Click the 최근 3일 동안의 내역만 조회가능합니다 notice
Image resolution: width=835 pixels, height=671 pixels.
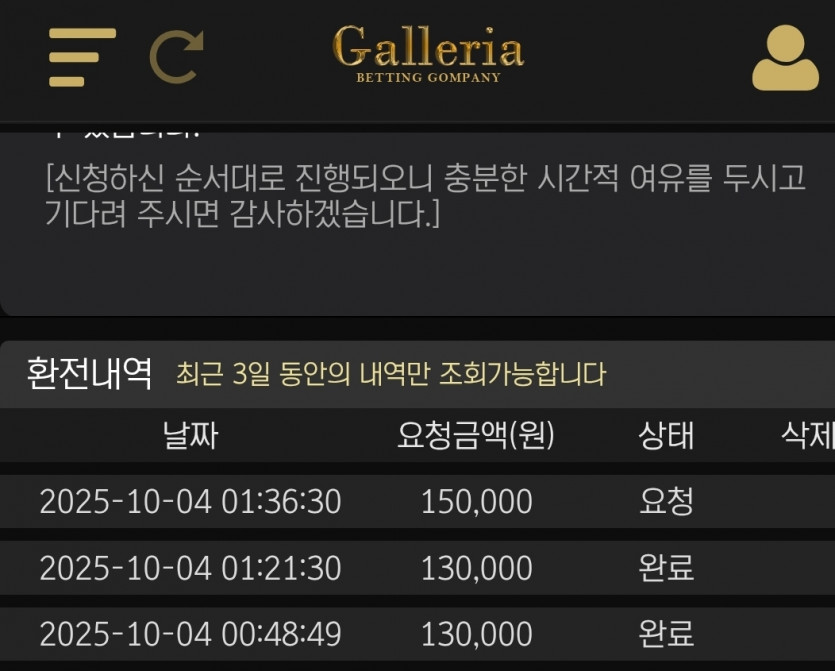pos(390,375)
